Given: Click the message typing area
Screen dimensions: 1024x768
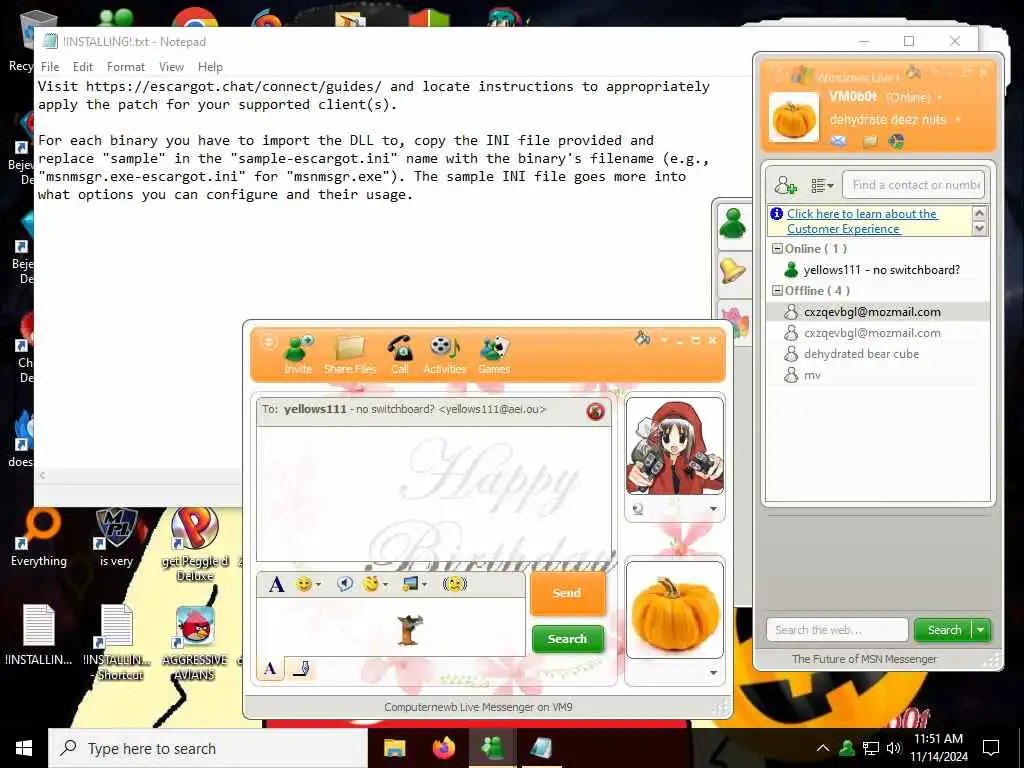Looking at the screenshot, I should tap(391, 628).
